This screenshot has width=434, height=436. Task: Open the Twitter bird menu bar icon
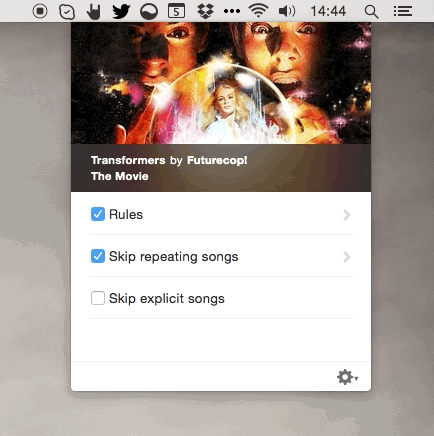coord(121,11)
